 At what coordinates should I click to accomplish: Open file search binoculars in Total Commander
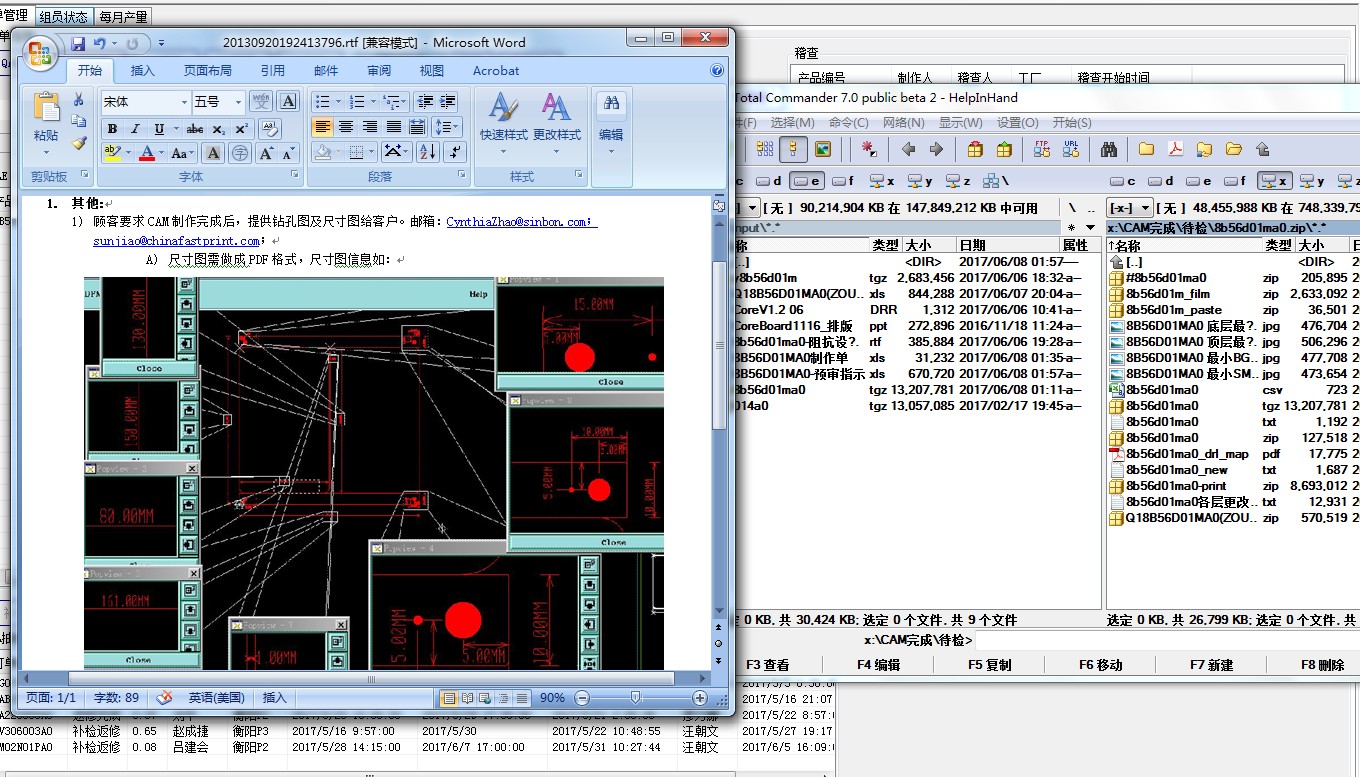1108,149
